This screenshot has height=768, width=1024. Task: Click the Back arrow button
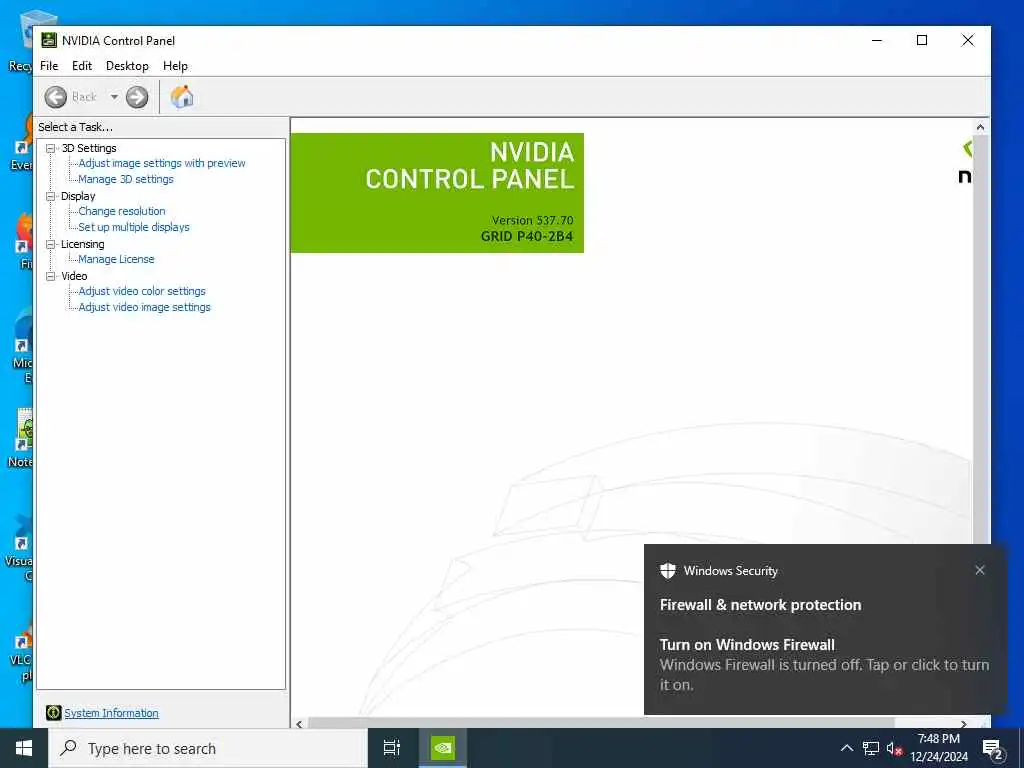tap(56, 97)
